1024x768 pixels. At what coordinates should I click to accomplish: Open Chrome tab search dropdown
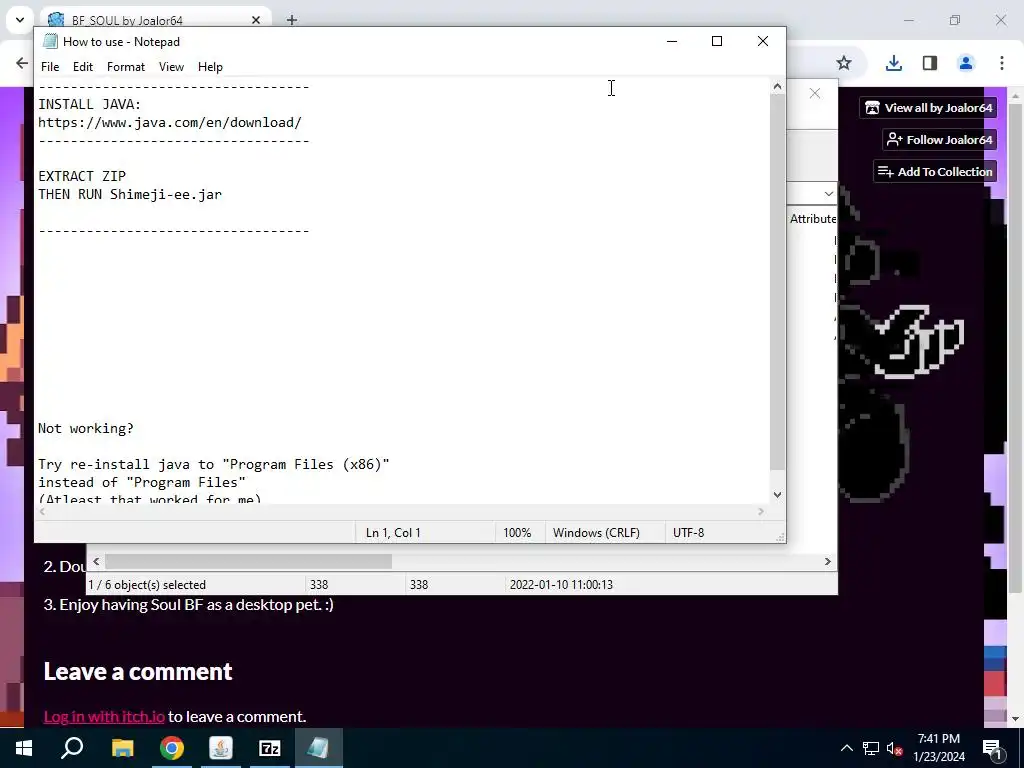[x=20, y=20]
